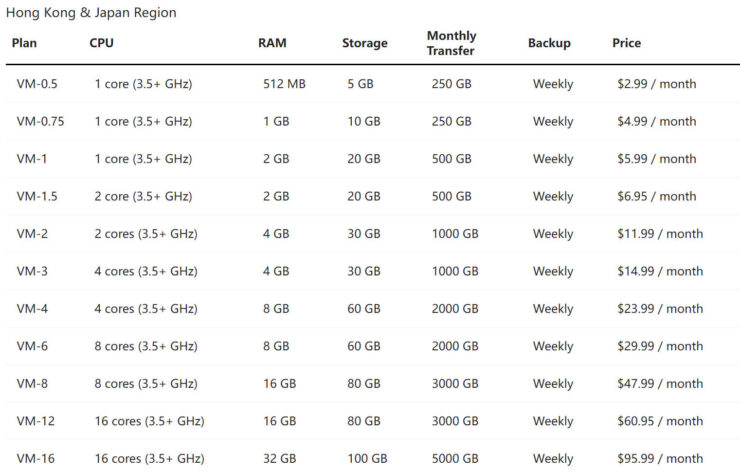Click the 5000 GB transfer value
The height and width of the screenshot is (472, 740).
coord(455,458)
